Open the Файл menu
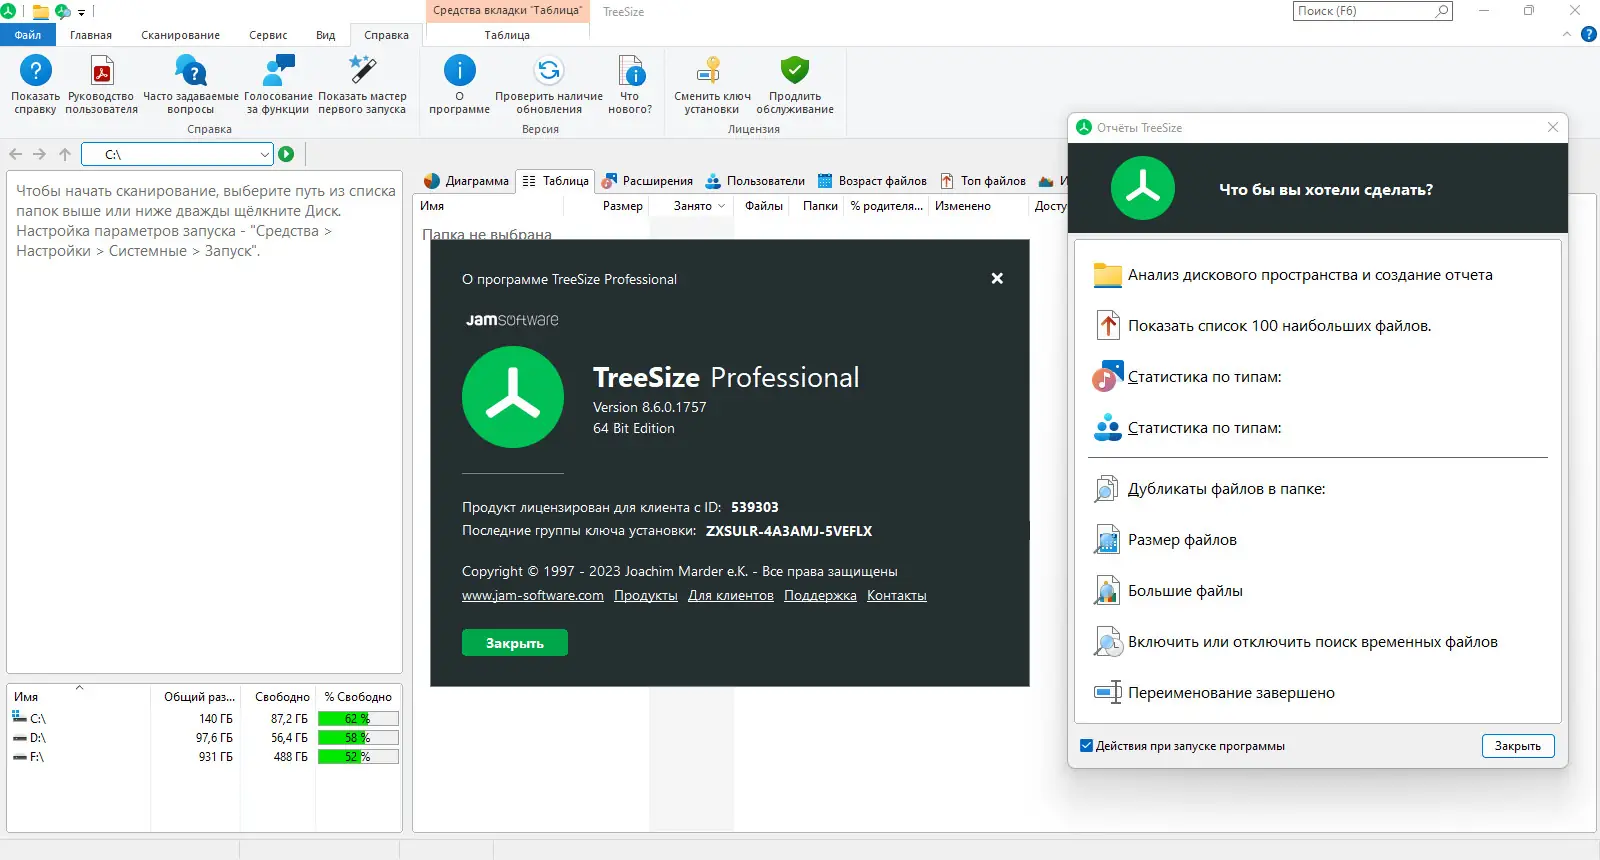The width and height of the screenshot is (1600, 860). (28, 35)
